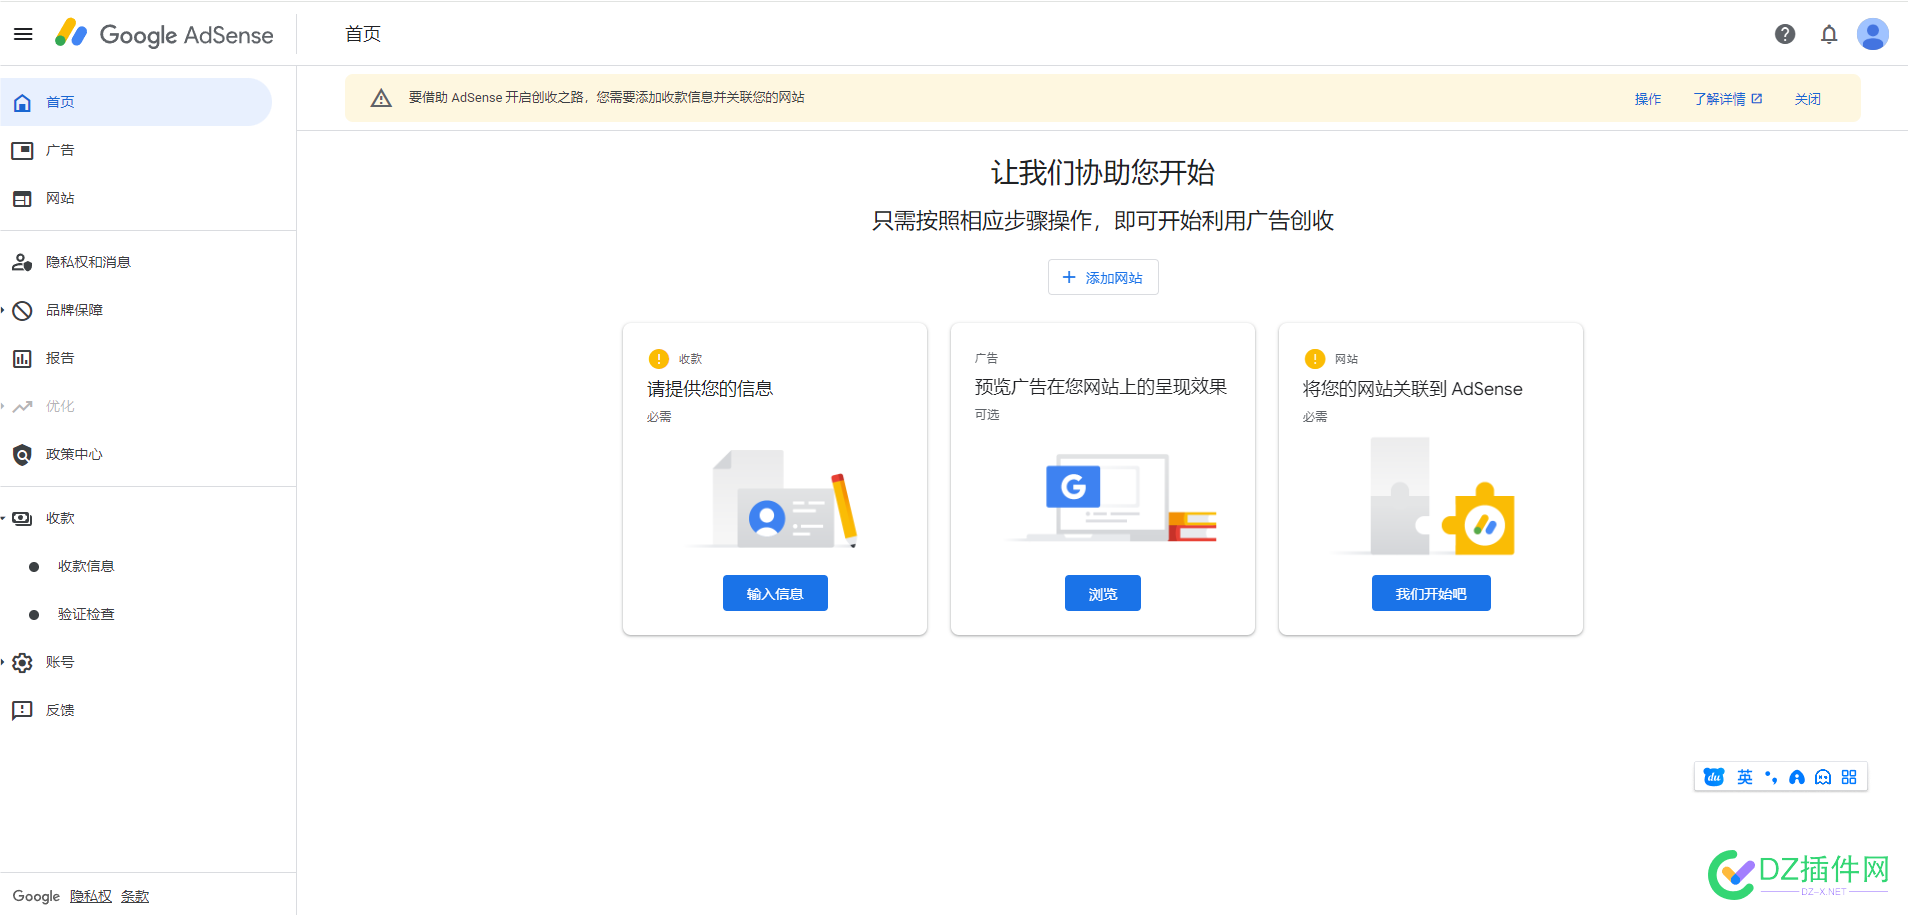Click 操作 in the warning banner

click(1648, 99)
